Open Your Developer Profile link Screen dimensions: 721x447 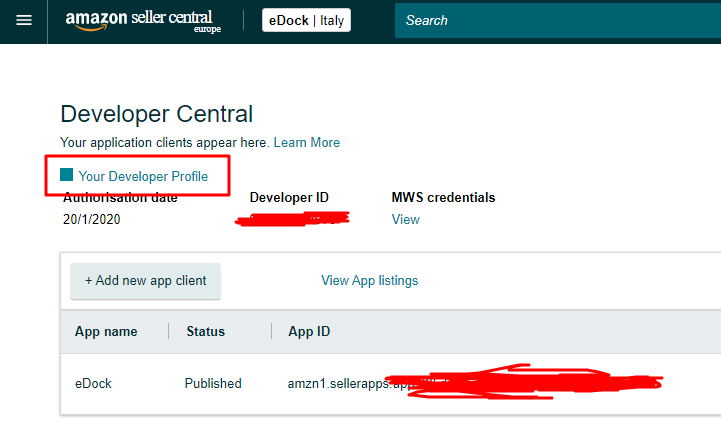click(143, 176)
